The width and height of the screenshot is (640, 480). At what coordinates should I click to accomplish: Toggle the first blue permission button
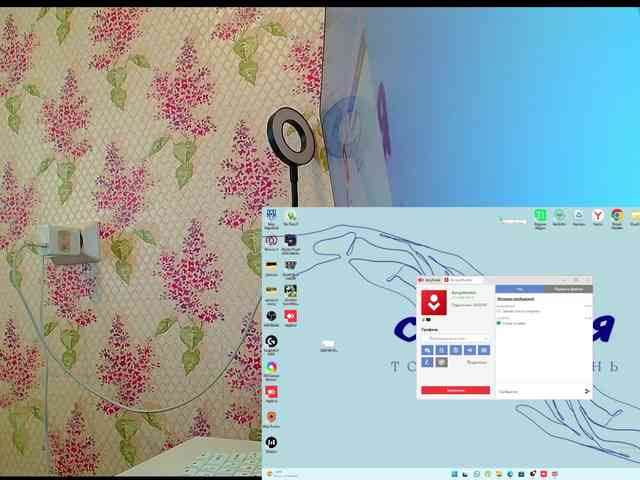427,350
